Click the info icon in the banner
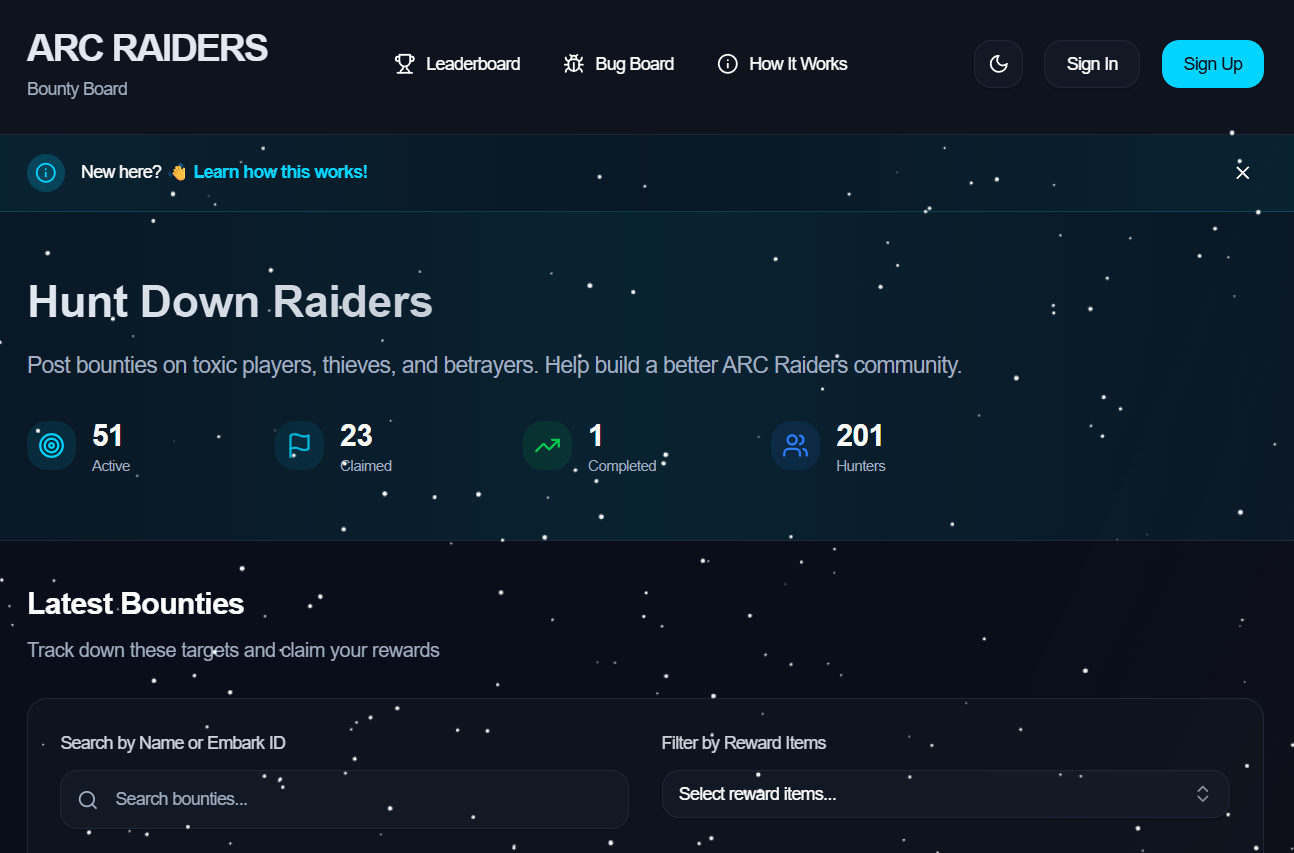Image resolution: width=1294 pixels, height=853 pixels. [x=46, y=173]
